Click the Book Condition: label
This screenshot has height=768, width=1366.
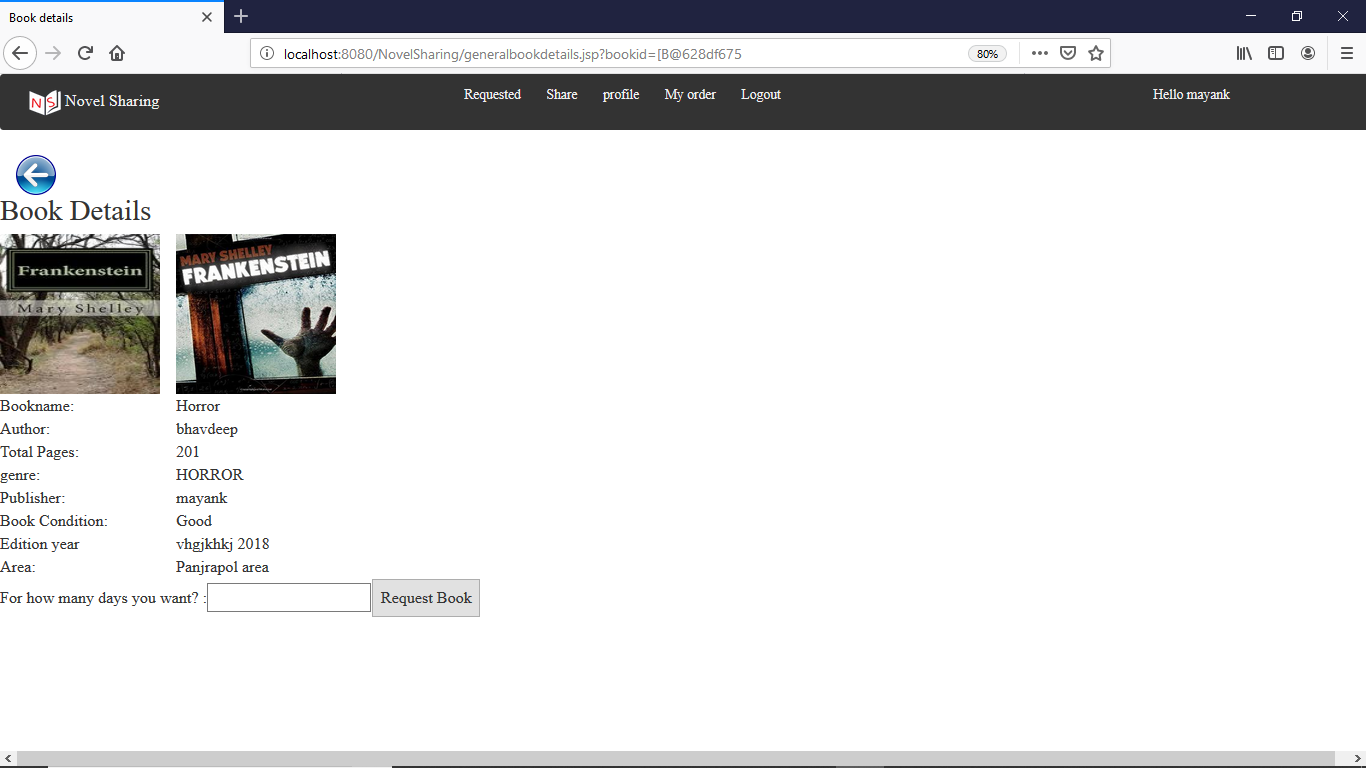point(54,521)
